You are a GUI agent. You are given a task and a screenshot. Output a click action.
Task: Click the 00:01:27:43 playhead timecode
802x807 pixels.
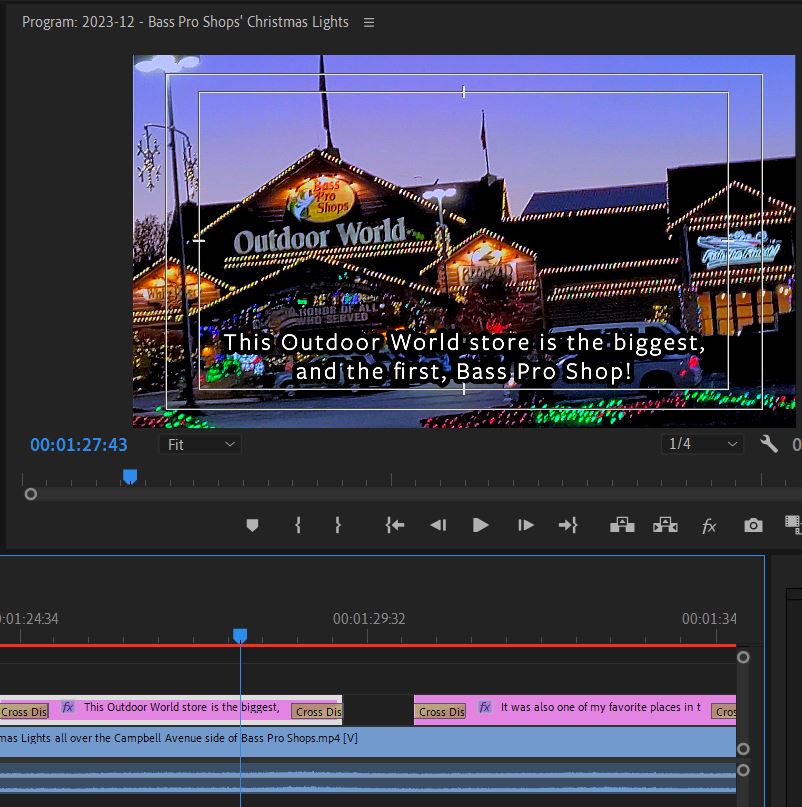(79, 445)
